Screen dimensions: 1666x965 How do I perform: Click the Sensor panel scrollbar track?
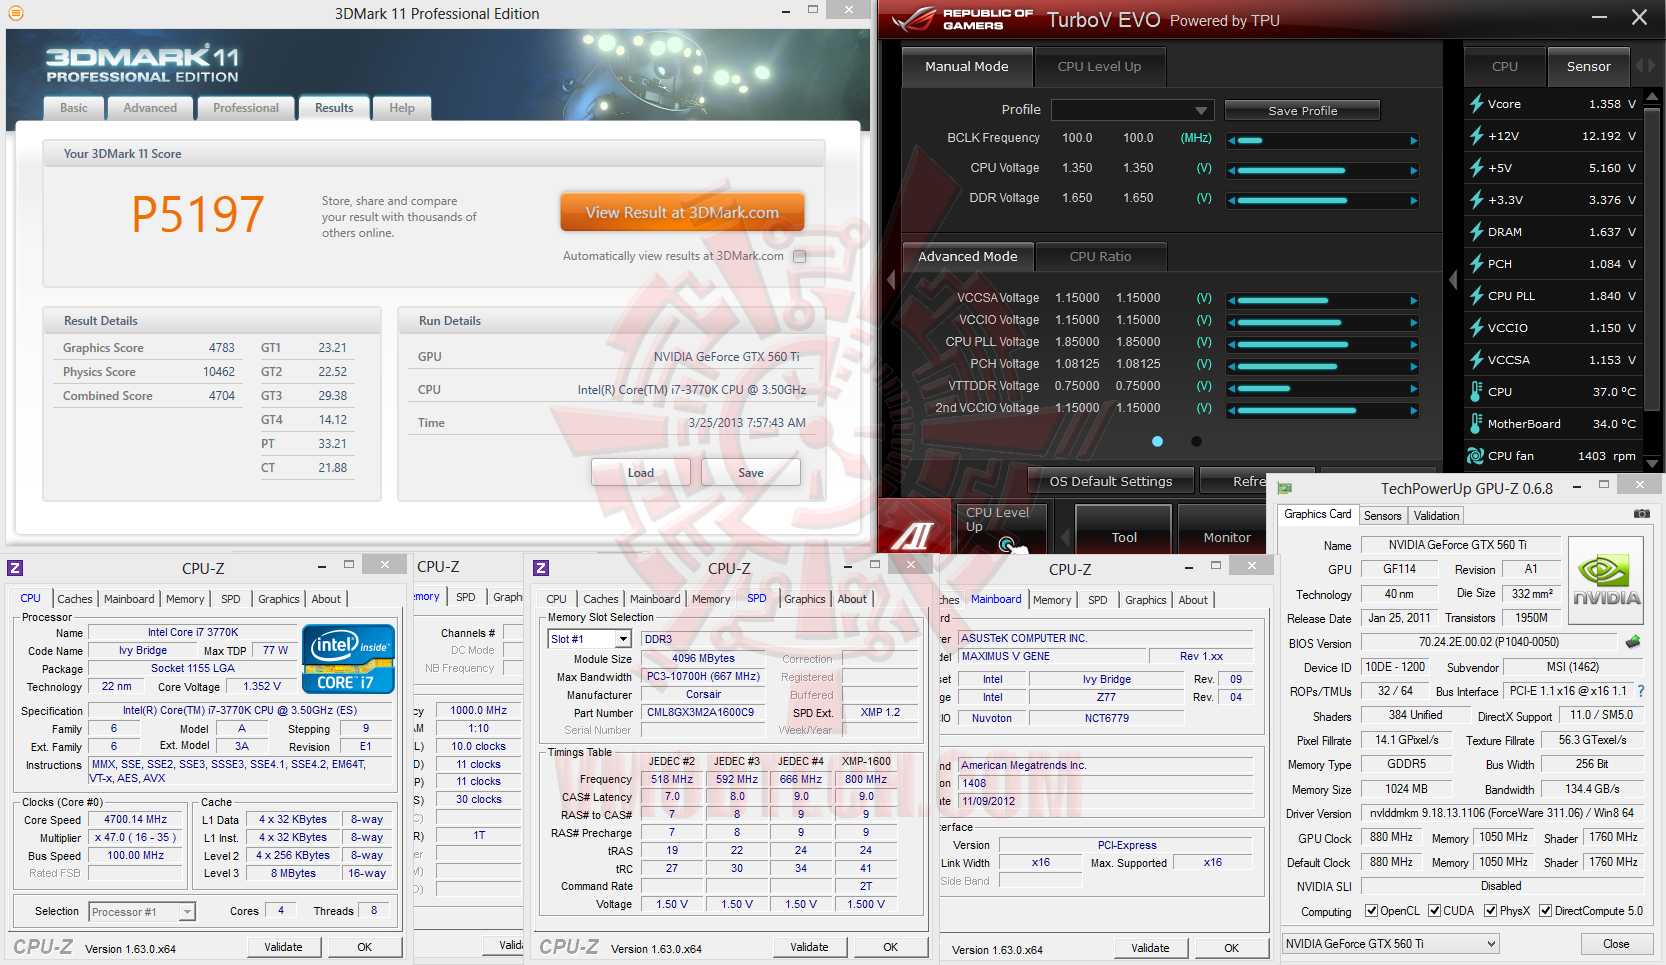1650,280
